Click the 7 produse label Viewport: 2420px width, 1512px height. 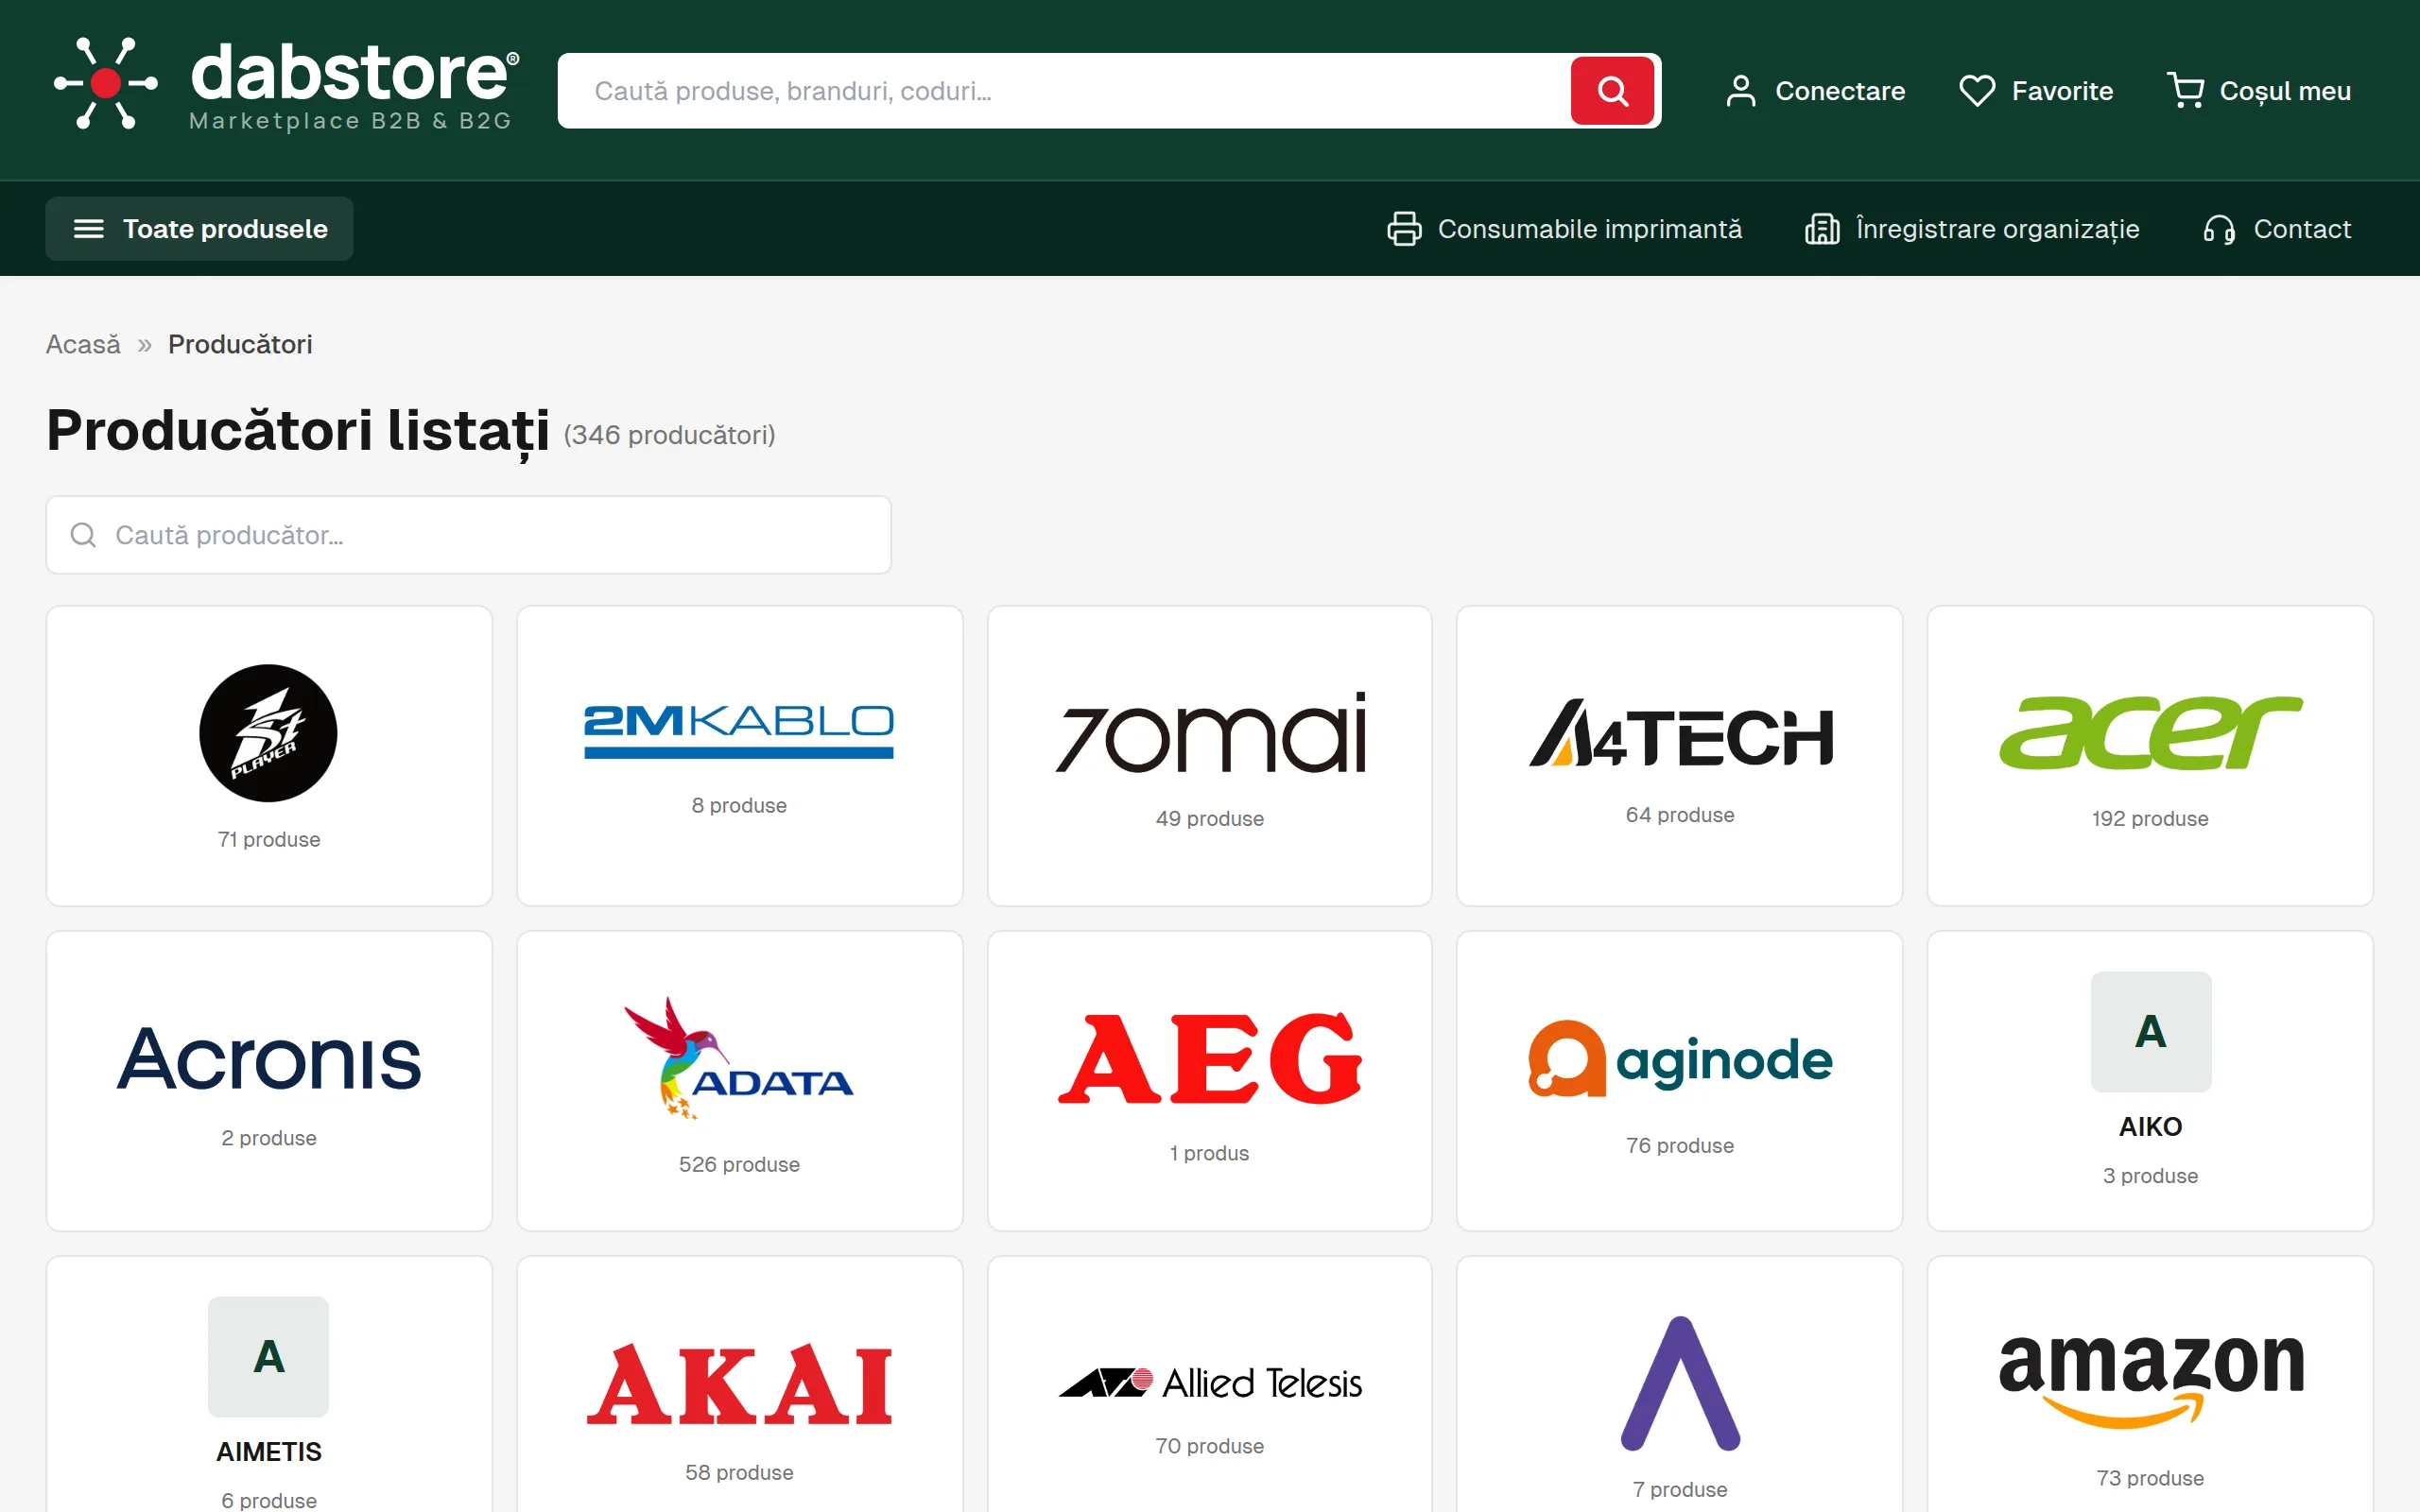1680,1489
